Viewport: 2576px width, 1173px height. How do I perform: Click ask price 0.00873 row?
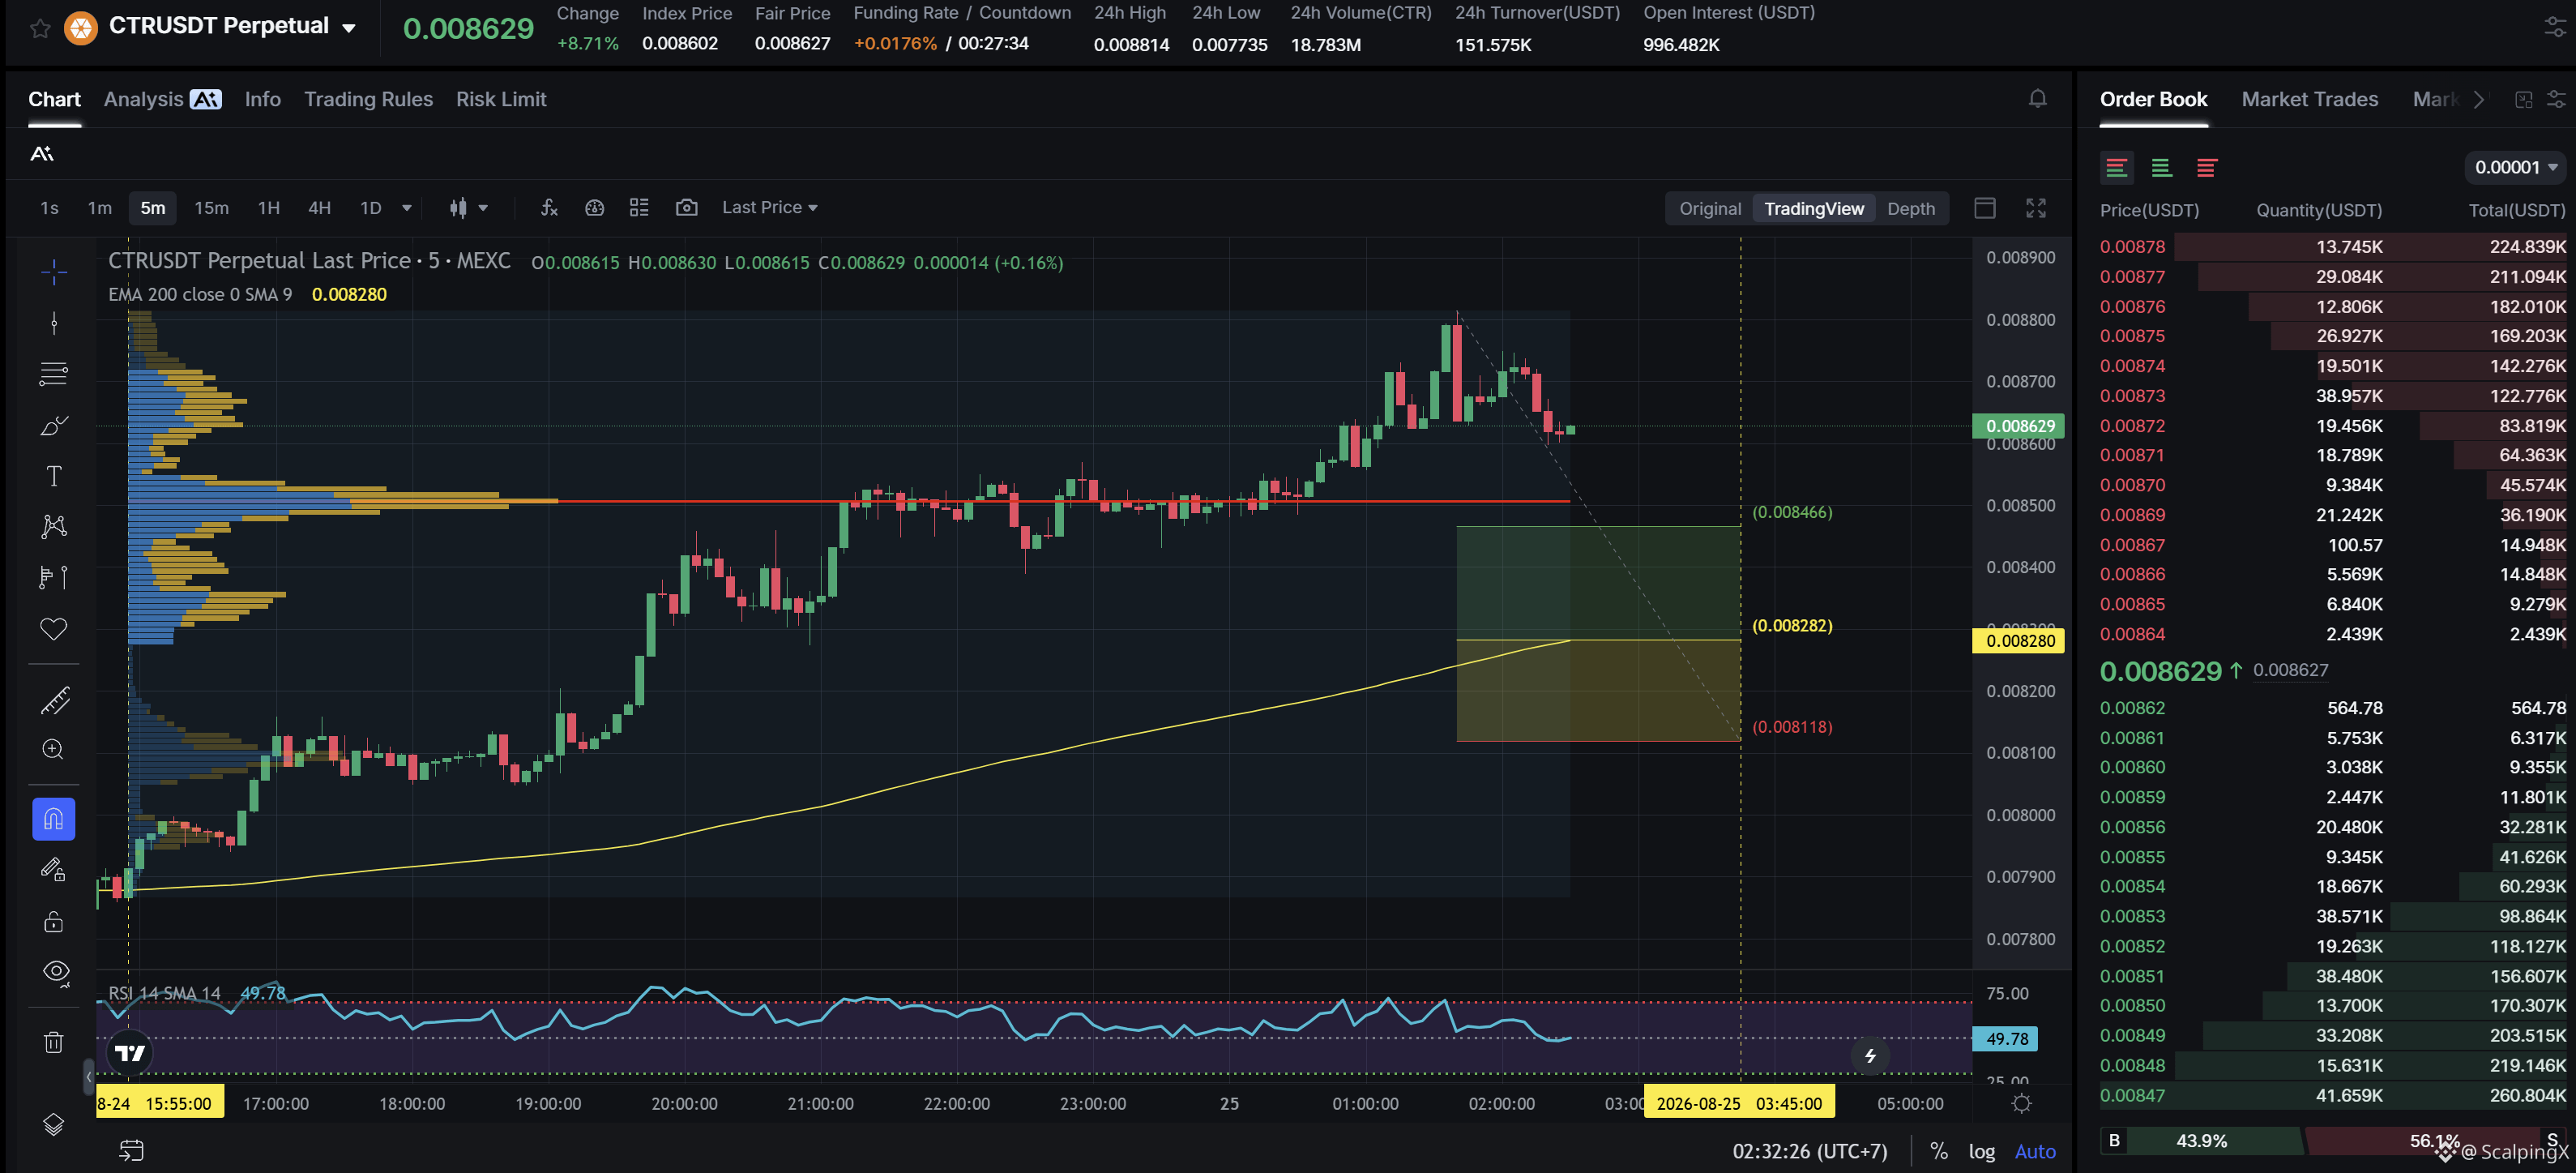pos(2331,396)
